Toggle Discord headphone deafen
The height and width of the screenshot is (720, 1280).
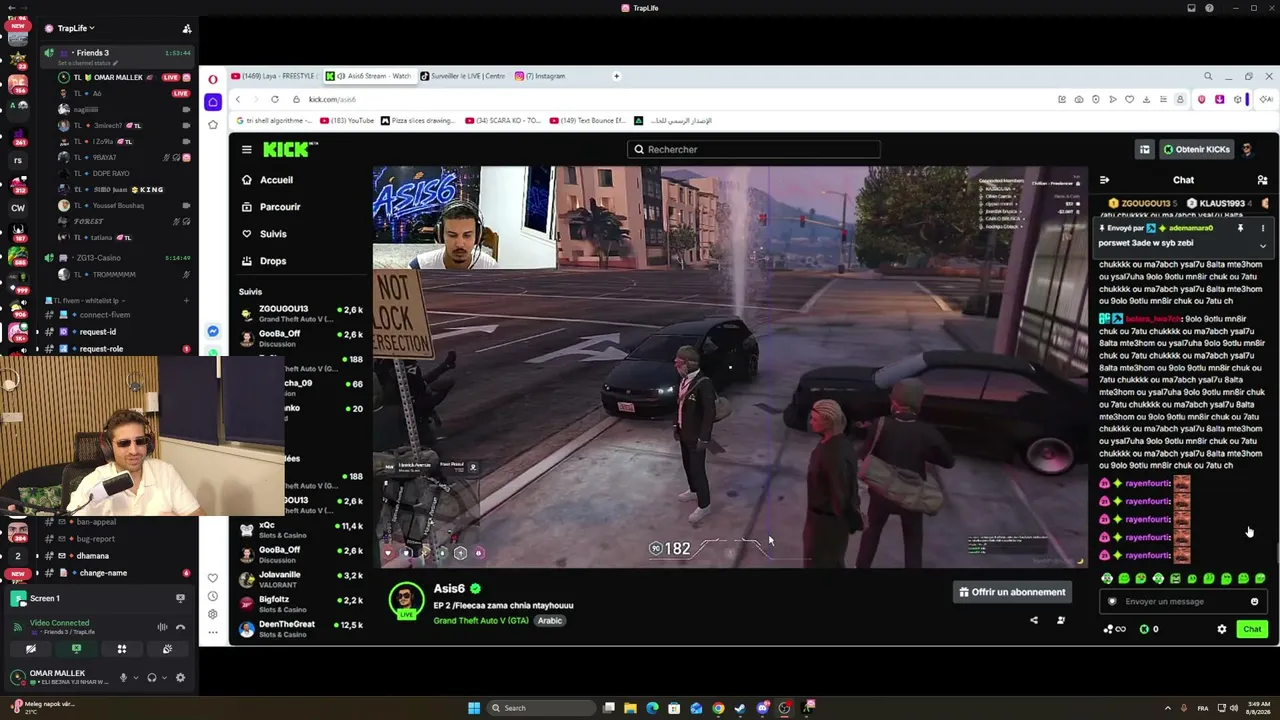pyautogui.click(x=152, y=677)
